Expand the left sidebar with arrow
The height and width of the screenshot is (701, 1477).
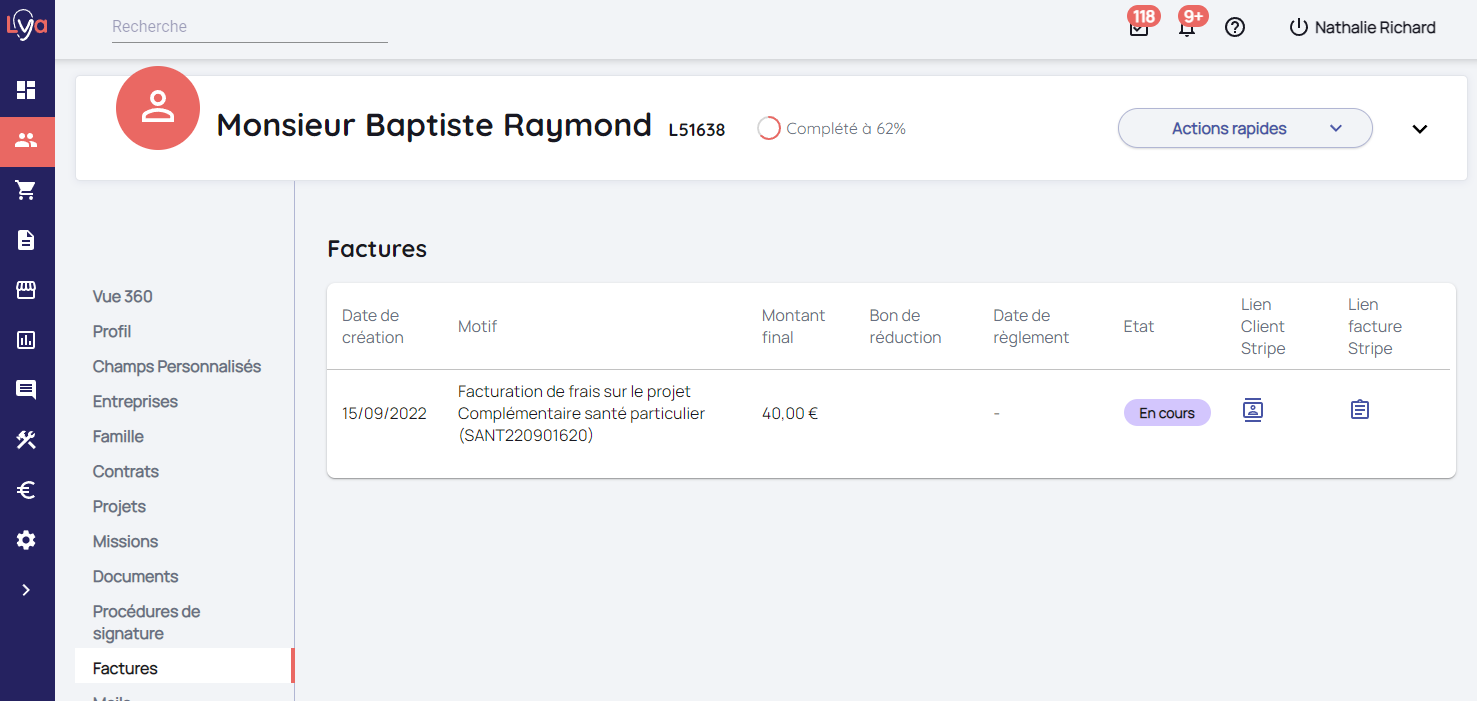[26, 590]
